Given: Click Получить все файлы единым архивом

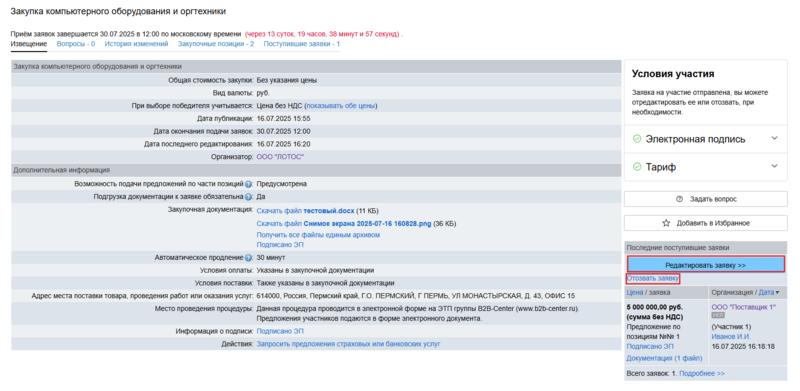Looking at the screenshot, I should [x=318, y=235].
